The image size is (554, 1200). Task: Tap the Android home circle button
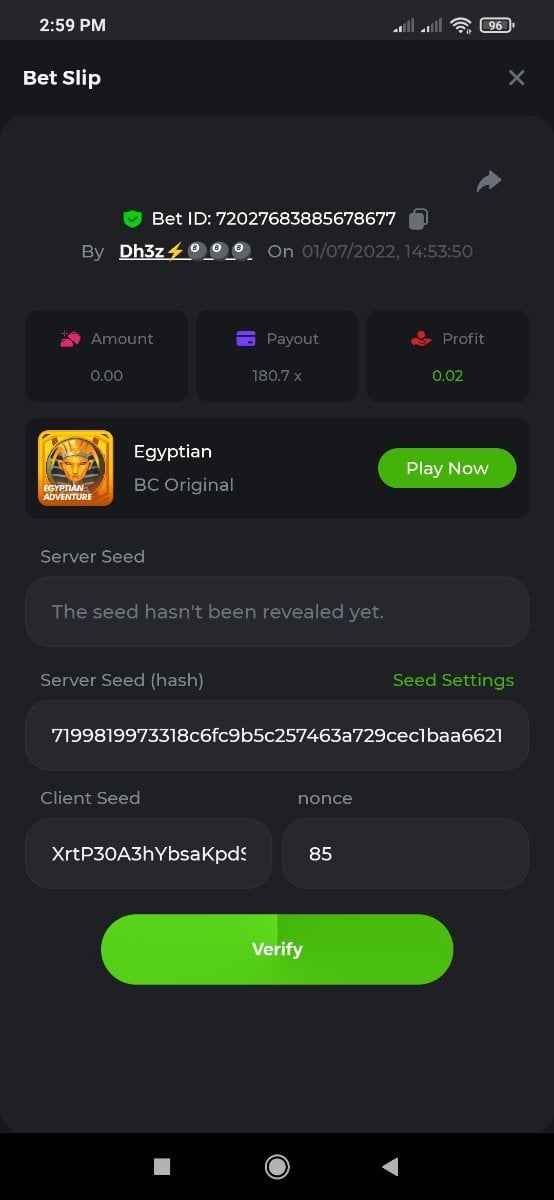point(277,1166)
